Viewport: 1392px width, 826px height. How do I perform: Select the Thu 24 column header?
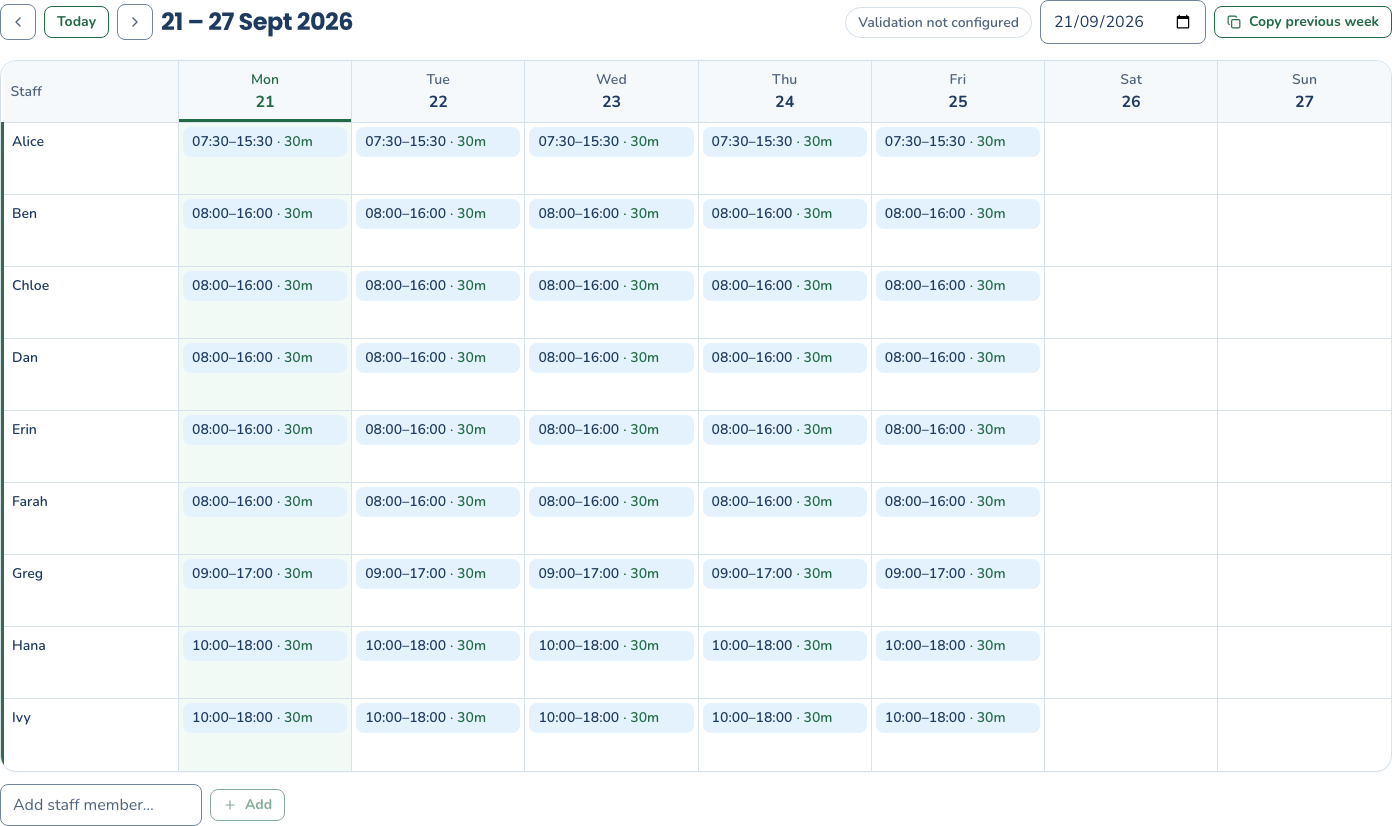click(x=785, y=91)
